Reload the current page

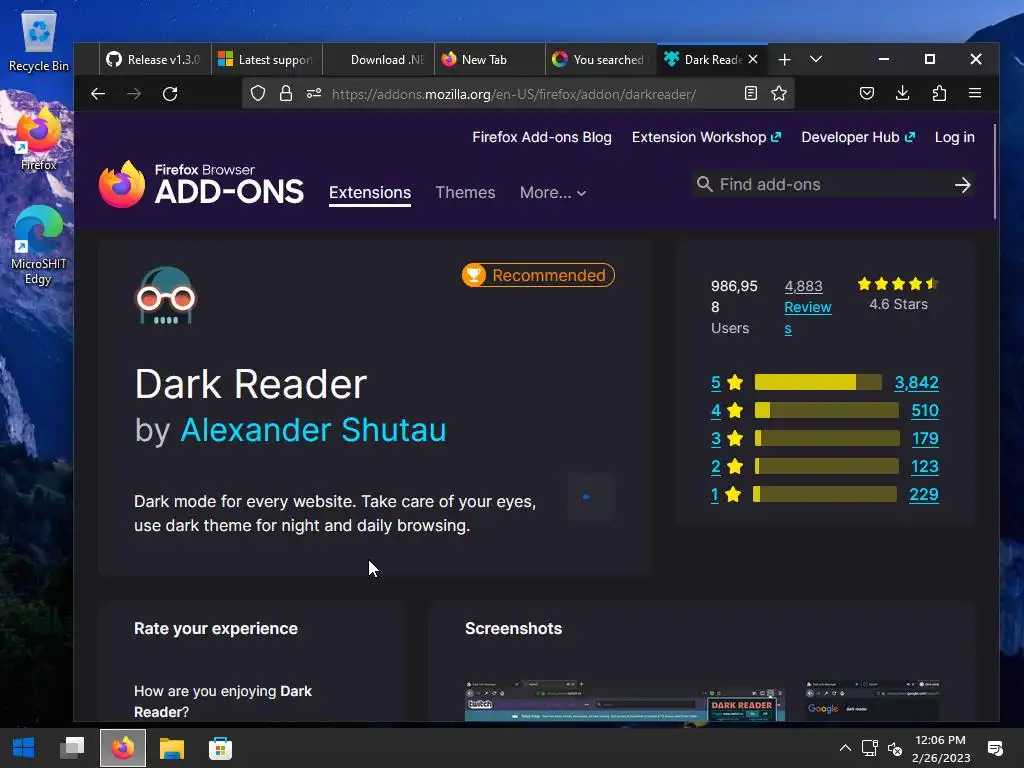coord(170,94)
